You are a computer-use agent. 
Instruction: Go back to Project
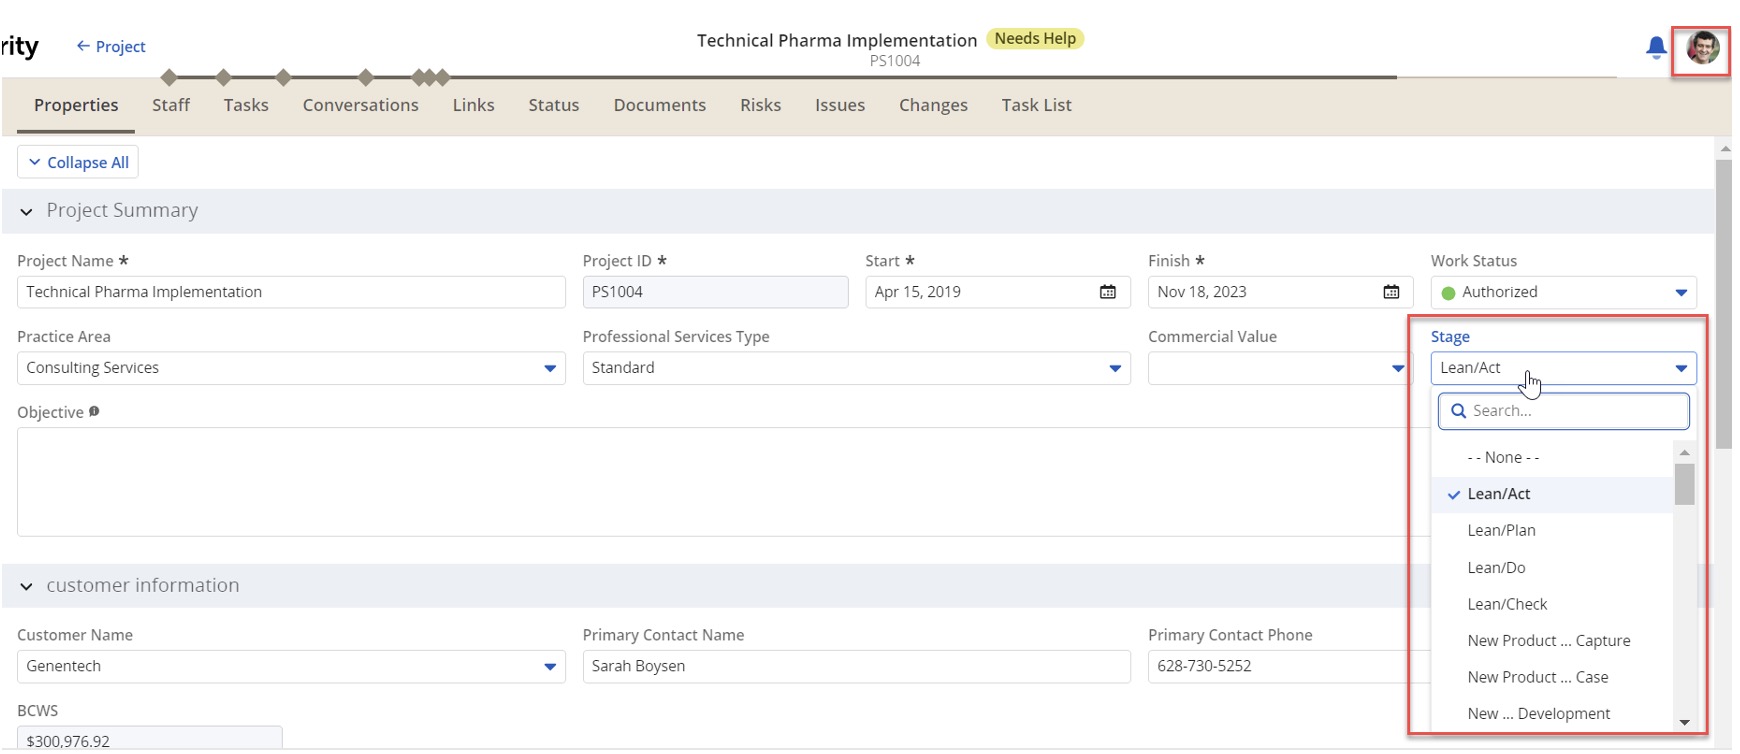(x=111, y=46)
